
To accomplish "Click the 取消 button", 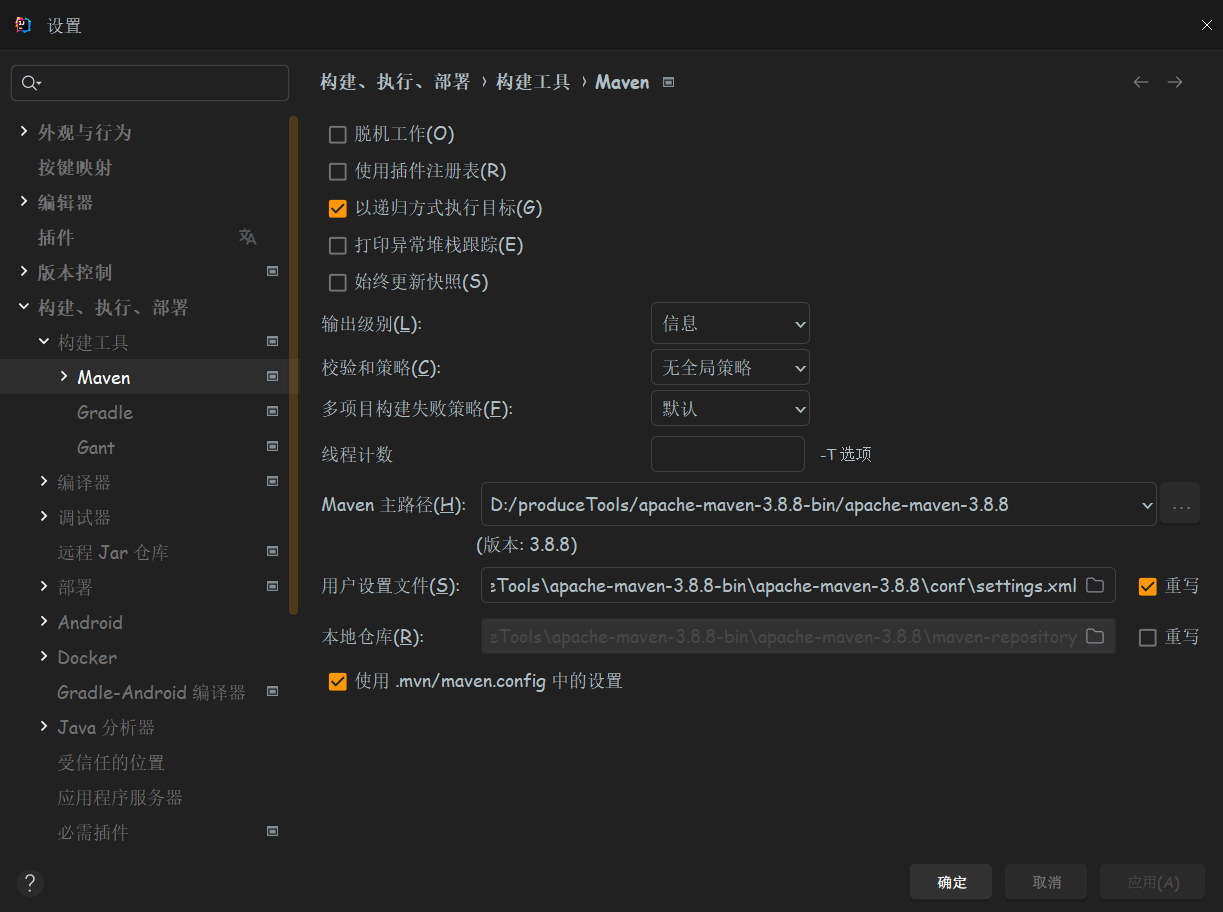I will point(1046,882).
